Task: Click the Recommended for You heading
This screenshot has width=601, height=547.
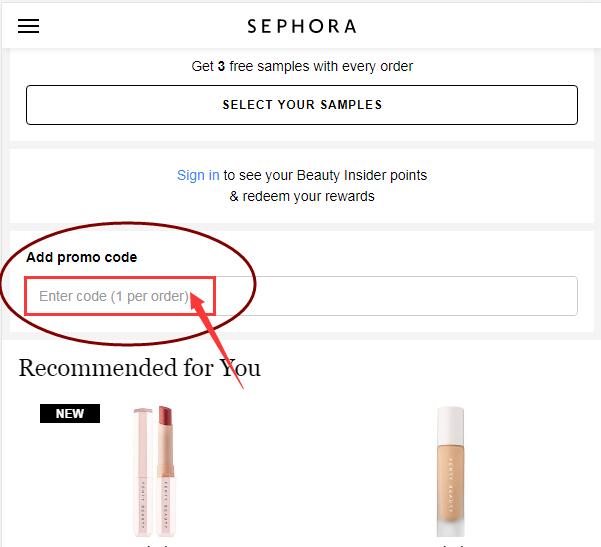Action: point(140,368)
